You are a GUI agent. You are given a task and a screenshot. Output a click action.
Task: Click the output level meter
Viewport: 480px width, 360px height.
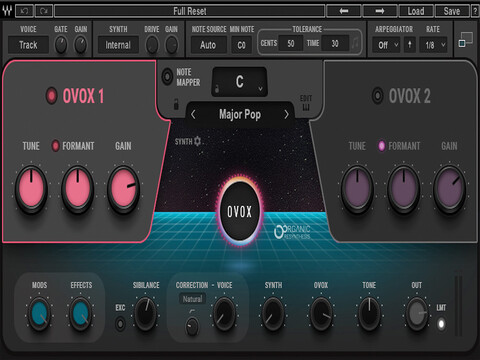point(459,306)
